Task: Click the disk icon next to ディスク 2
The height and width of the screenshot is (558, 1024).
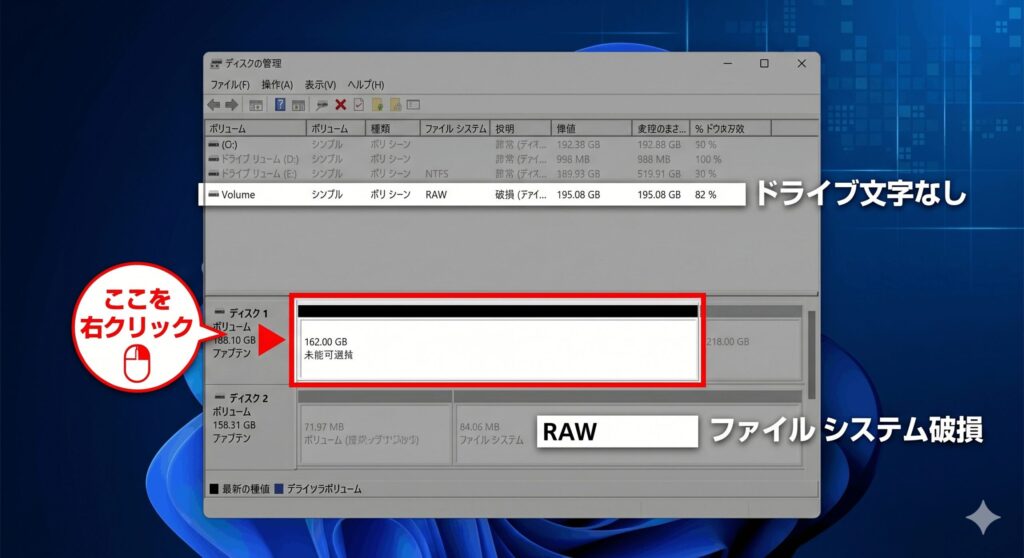Action: tap(220, 397)
